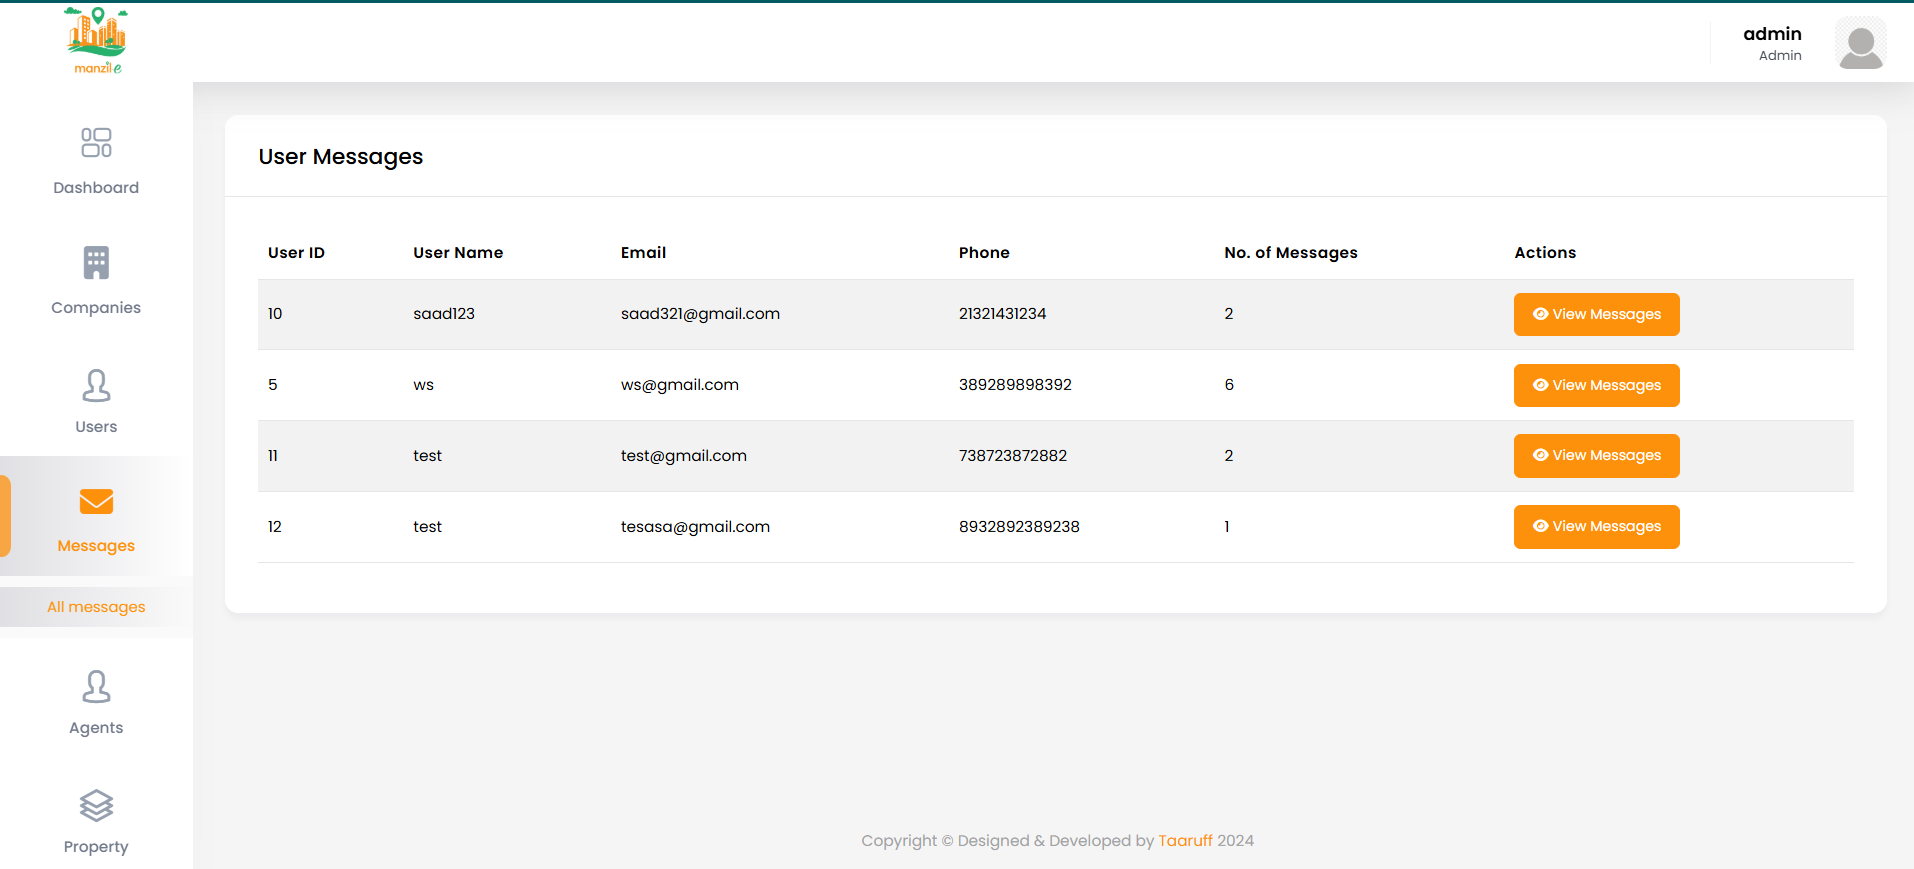
Task: Click the Email column header
Action: [x=643, y=253]
